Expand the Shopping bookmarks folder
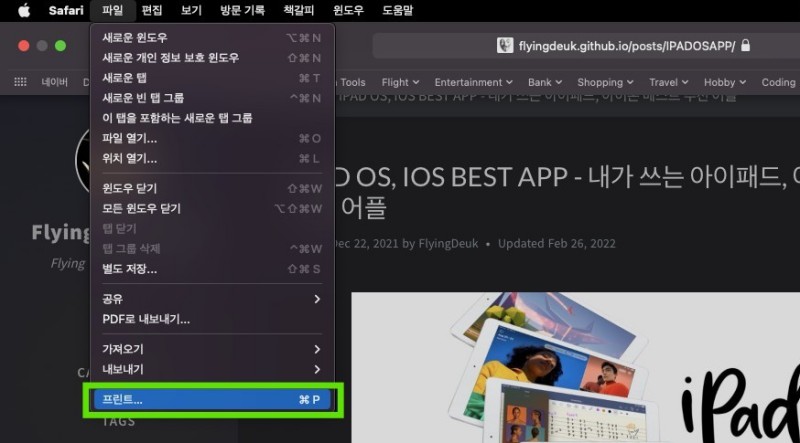This screenshot has height=443, width=800. [x=605, y=82]
